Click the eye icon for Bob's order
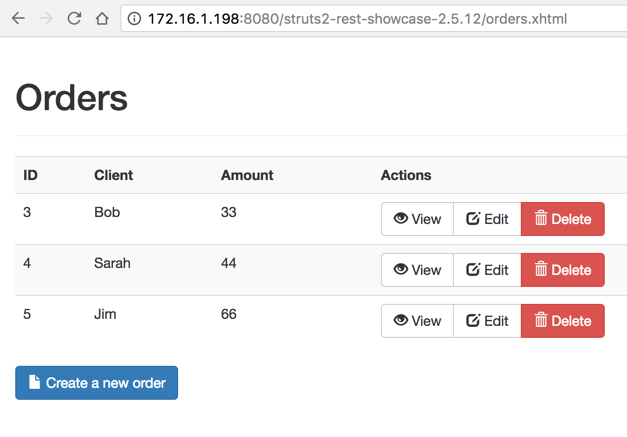Viewport: 627px width, 437px height. tap(400, 219)
